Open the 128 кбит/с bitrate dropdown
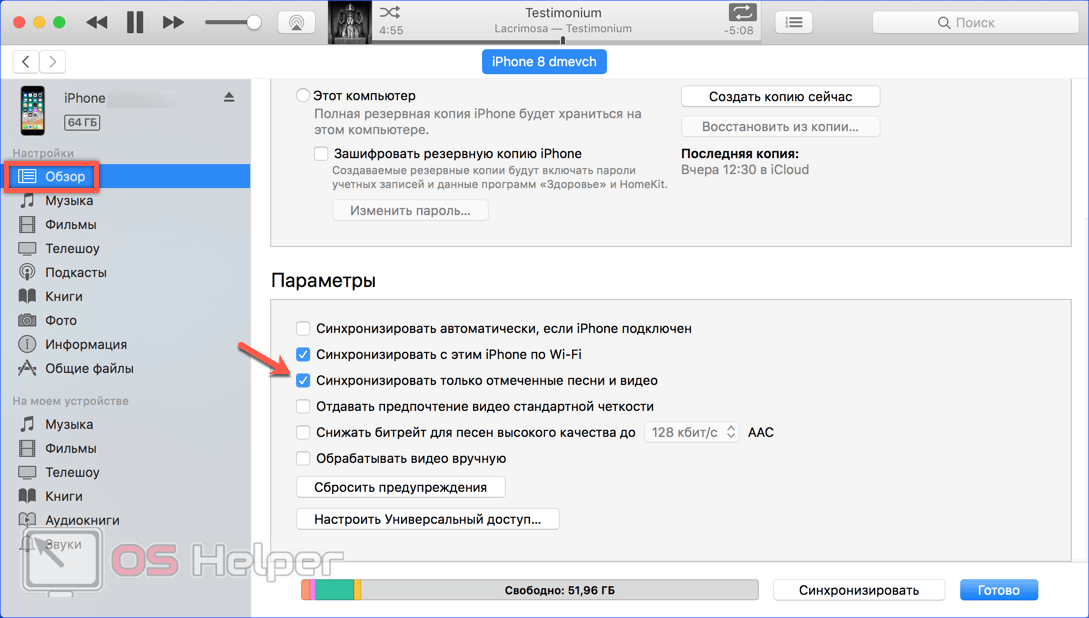The height and width of the screenshot is (618, 1089). click(x=692, y=432)
